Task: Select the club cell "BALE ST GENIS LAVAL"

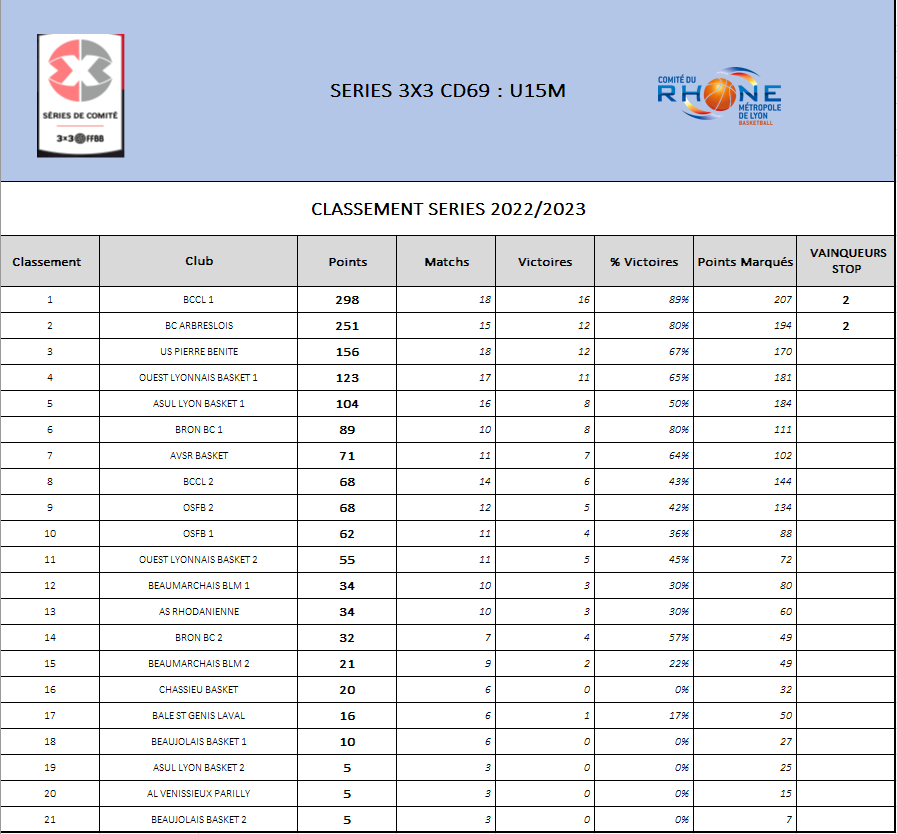Action: pyautogui.click(x=199, y=716)
